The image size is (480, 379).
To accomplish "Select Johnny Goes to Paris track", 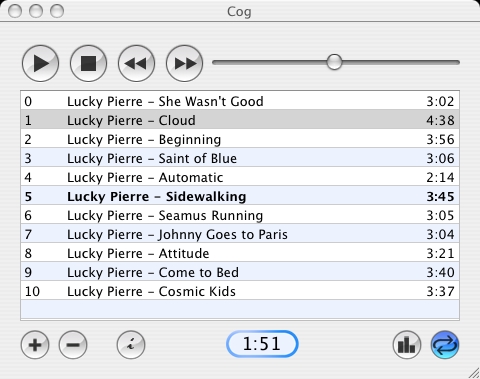I will tap(240, 234).
